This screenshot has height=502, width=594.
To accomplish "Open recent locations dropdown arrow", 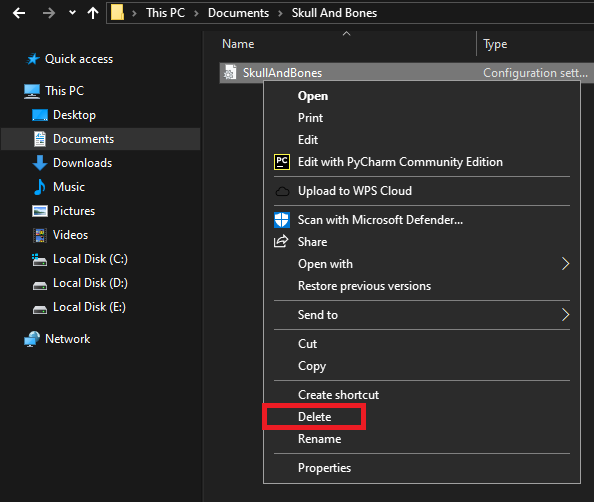I will point(72,13).
